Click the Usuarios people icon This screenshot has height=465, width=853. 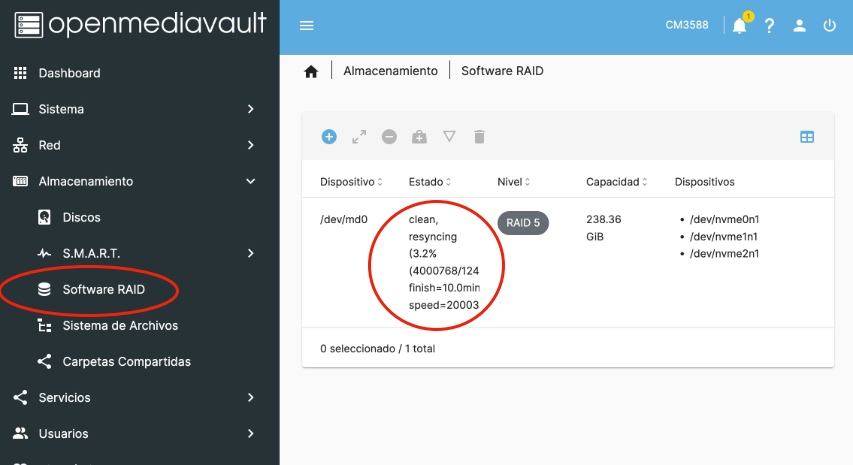coord(20,433)
